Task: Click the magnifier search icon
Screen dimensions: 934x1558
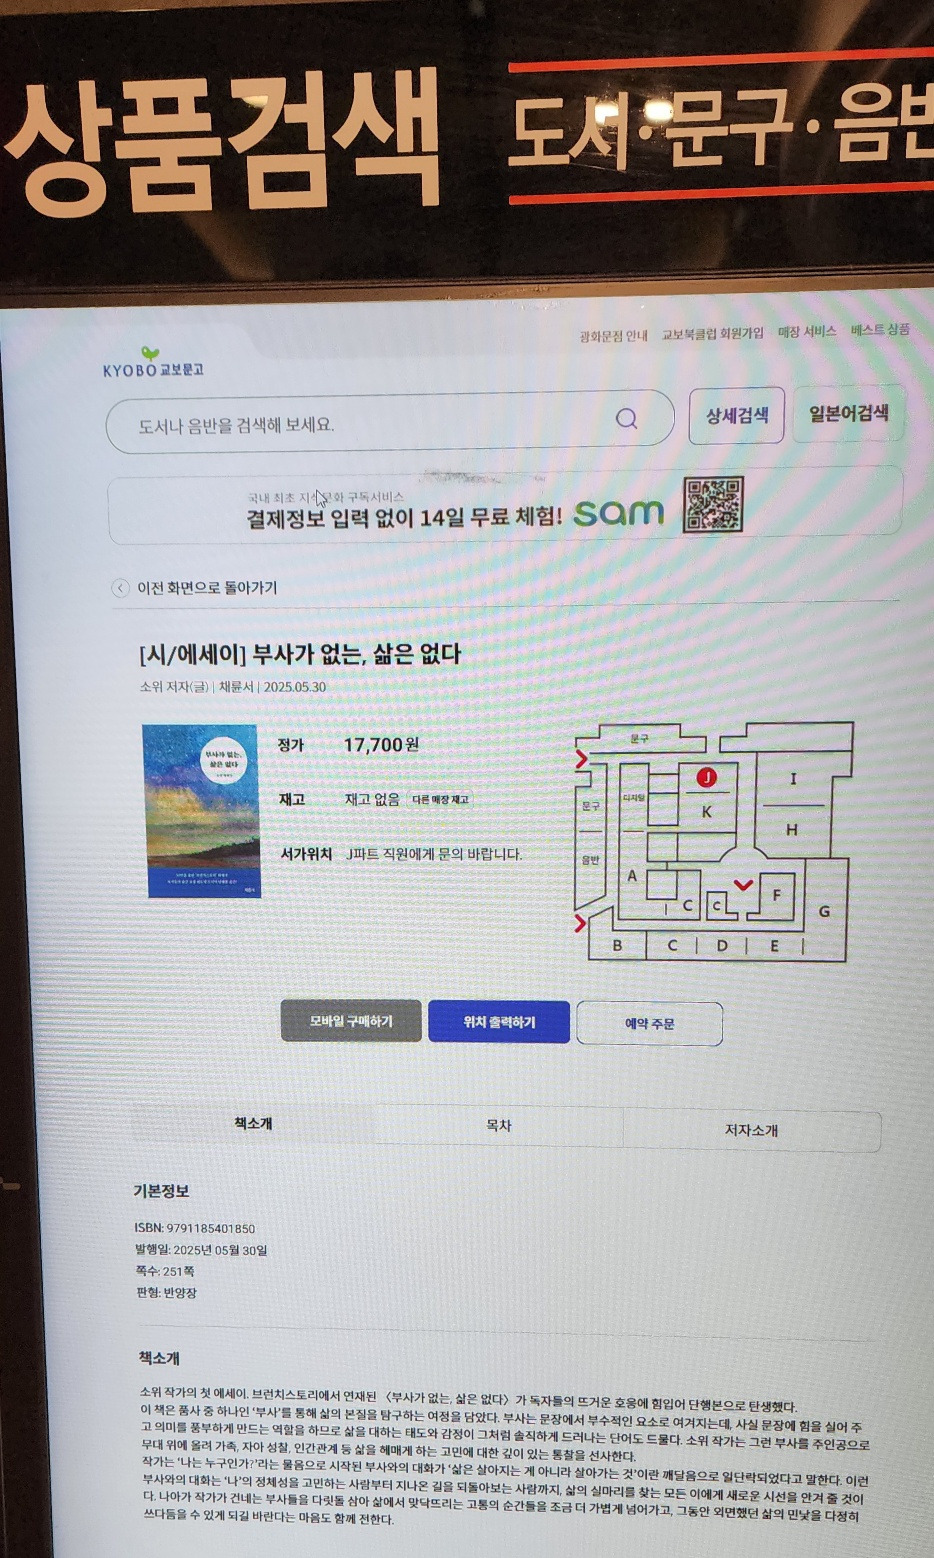Action: coord(627,418)
